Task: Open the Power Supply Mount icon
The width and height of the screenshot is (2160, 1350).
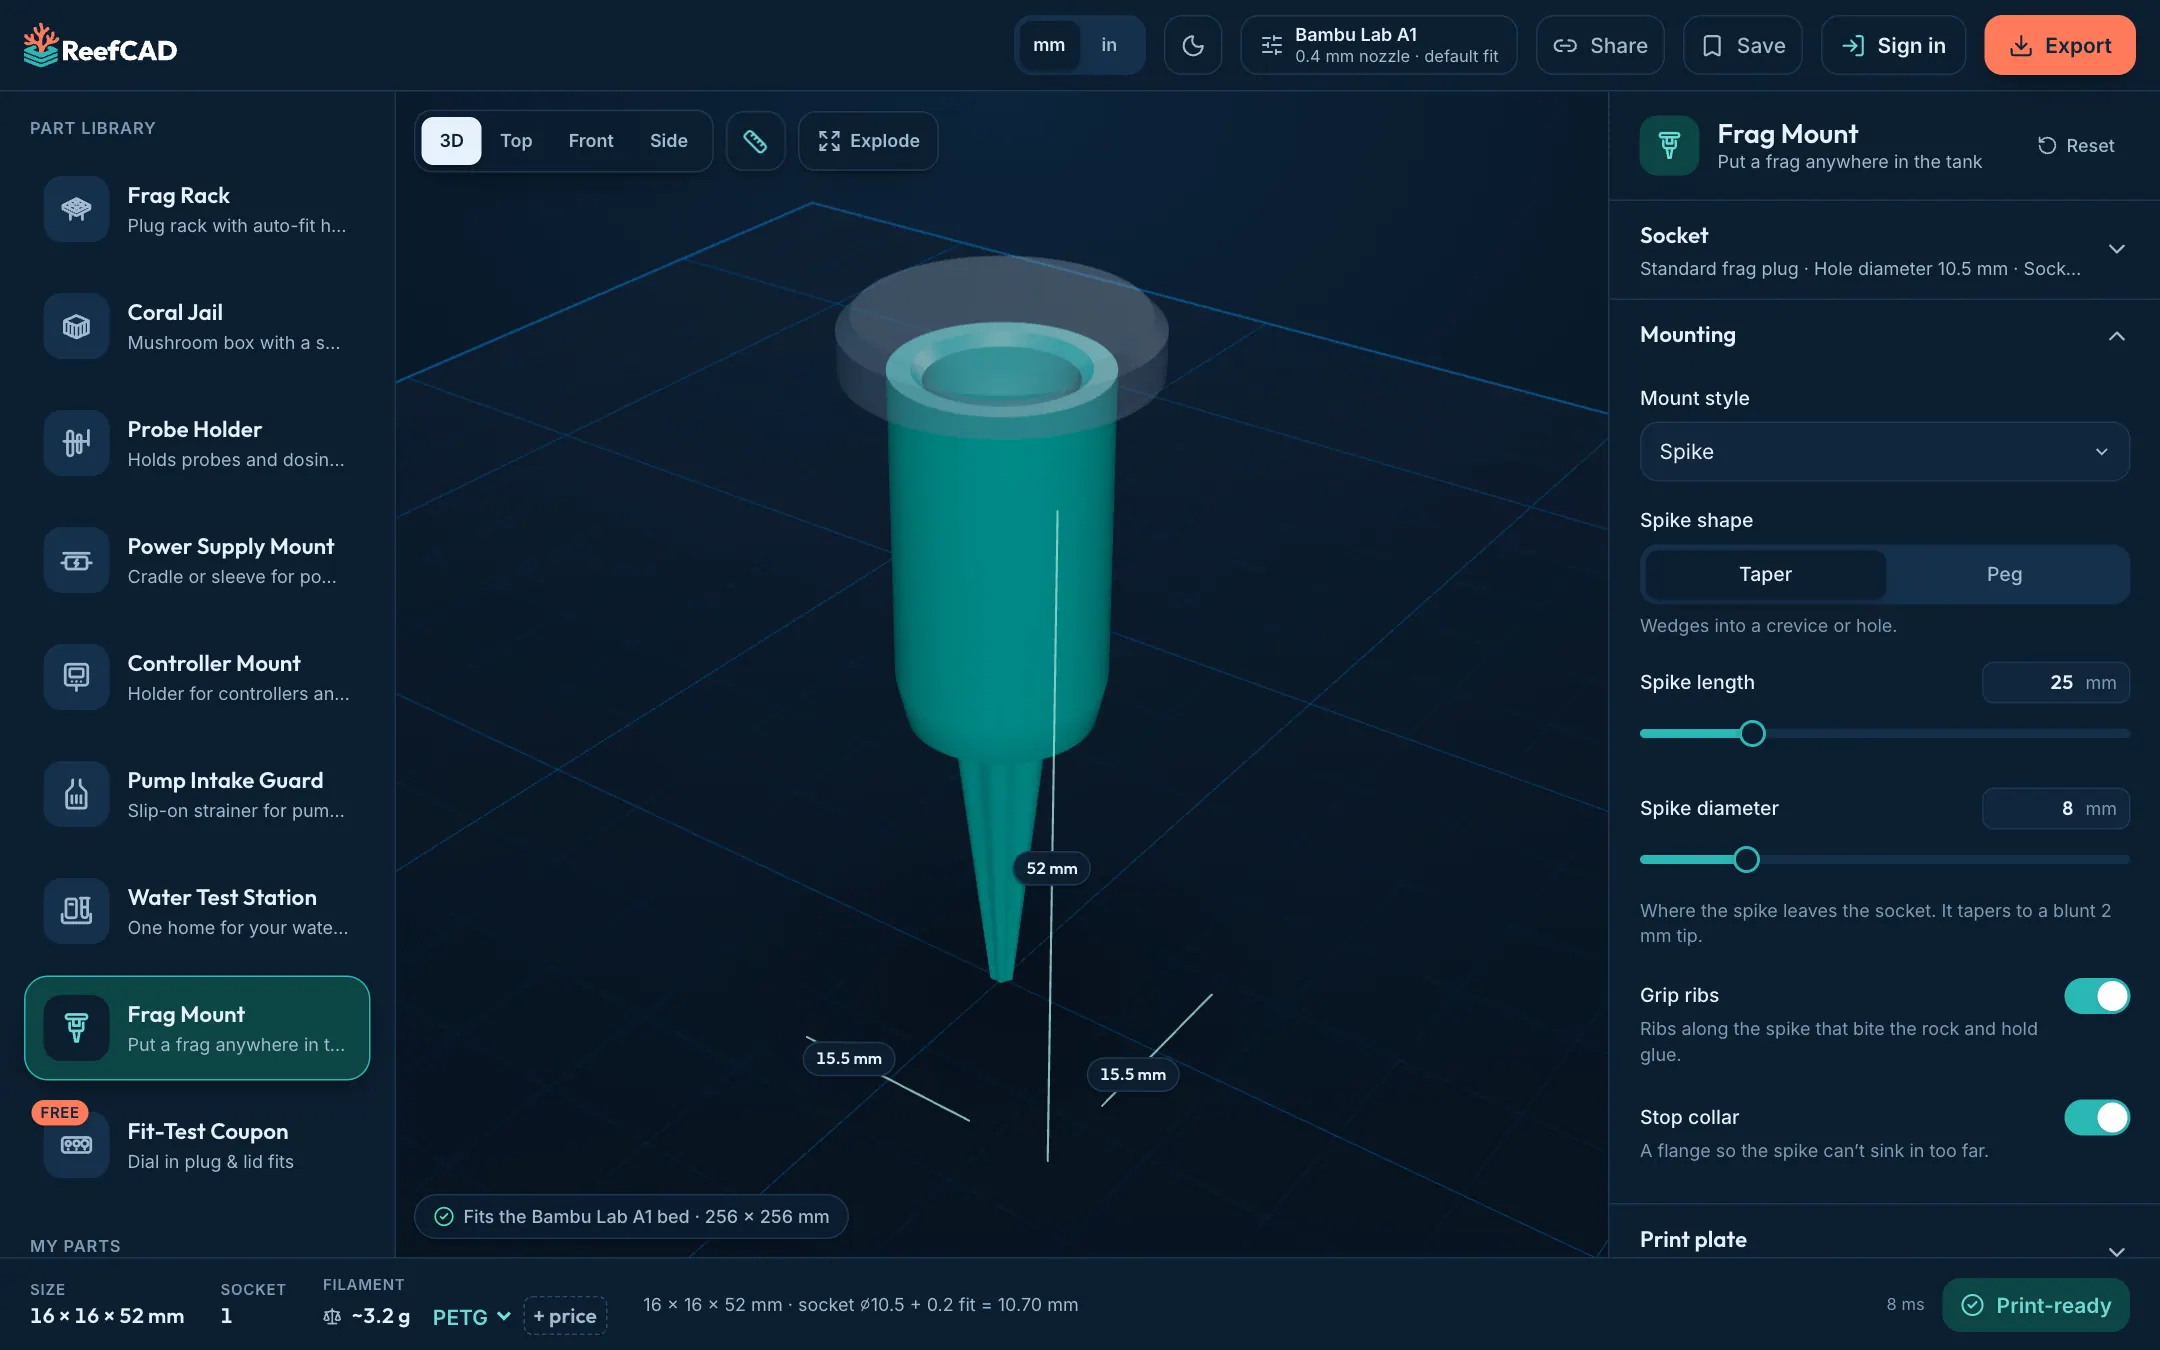Action: 76,560
